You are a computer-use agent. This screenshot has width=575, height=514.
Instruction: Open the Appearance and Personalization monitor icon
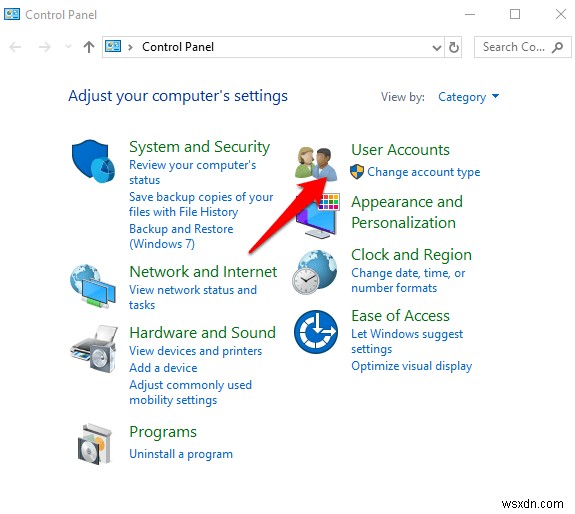click(x=318, y=215)
